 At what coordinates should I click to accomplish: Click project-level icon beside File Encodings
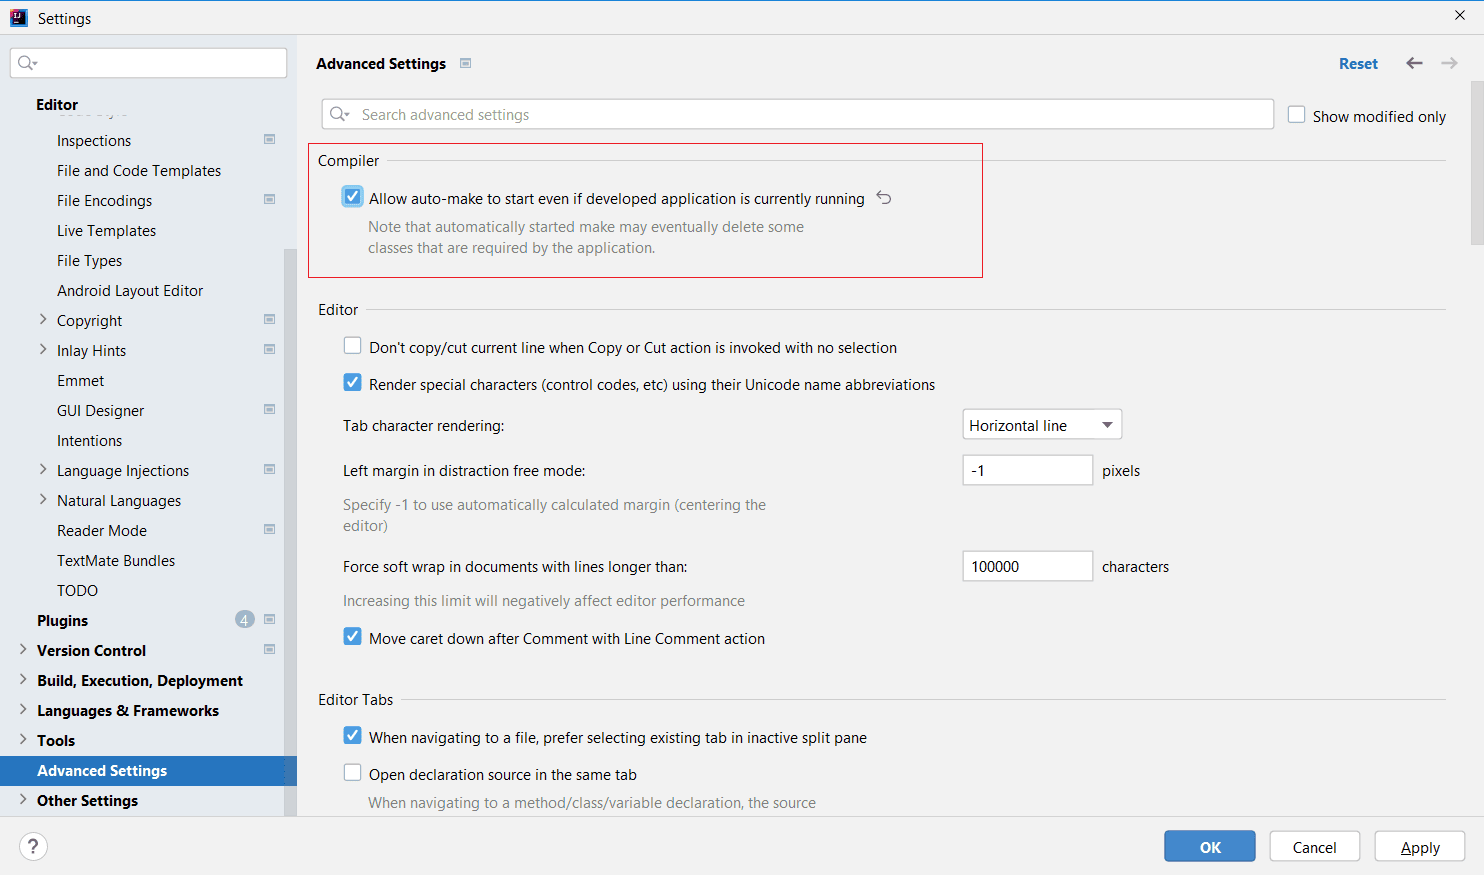click(x=269, y=200)
